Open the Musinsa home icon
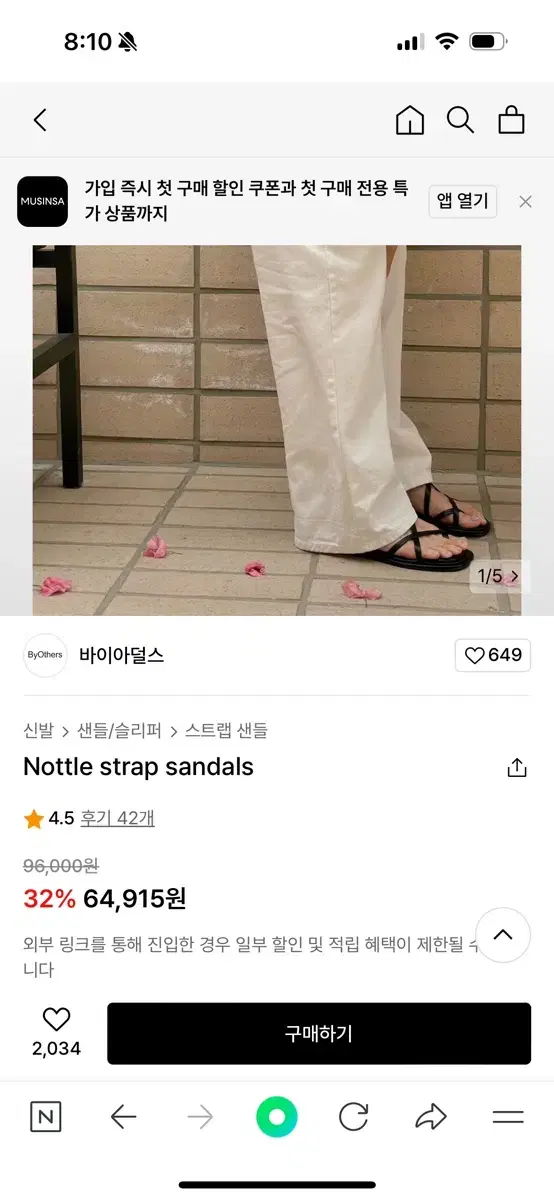The width and height of the screenshot is (554, 1200). 410,120
